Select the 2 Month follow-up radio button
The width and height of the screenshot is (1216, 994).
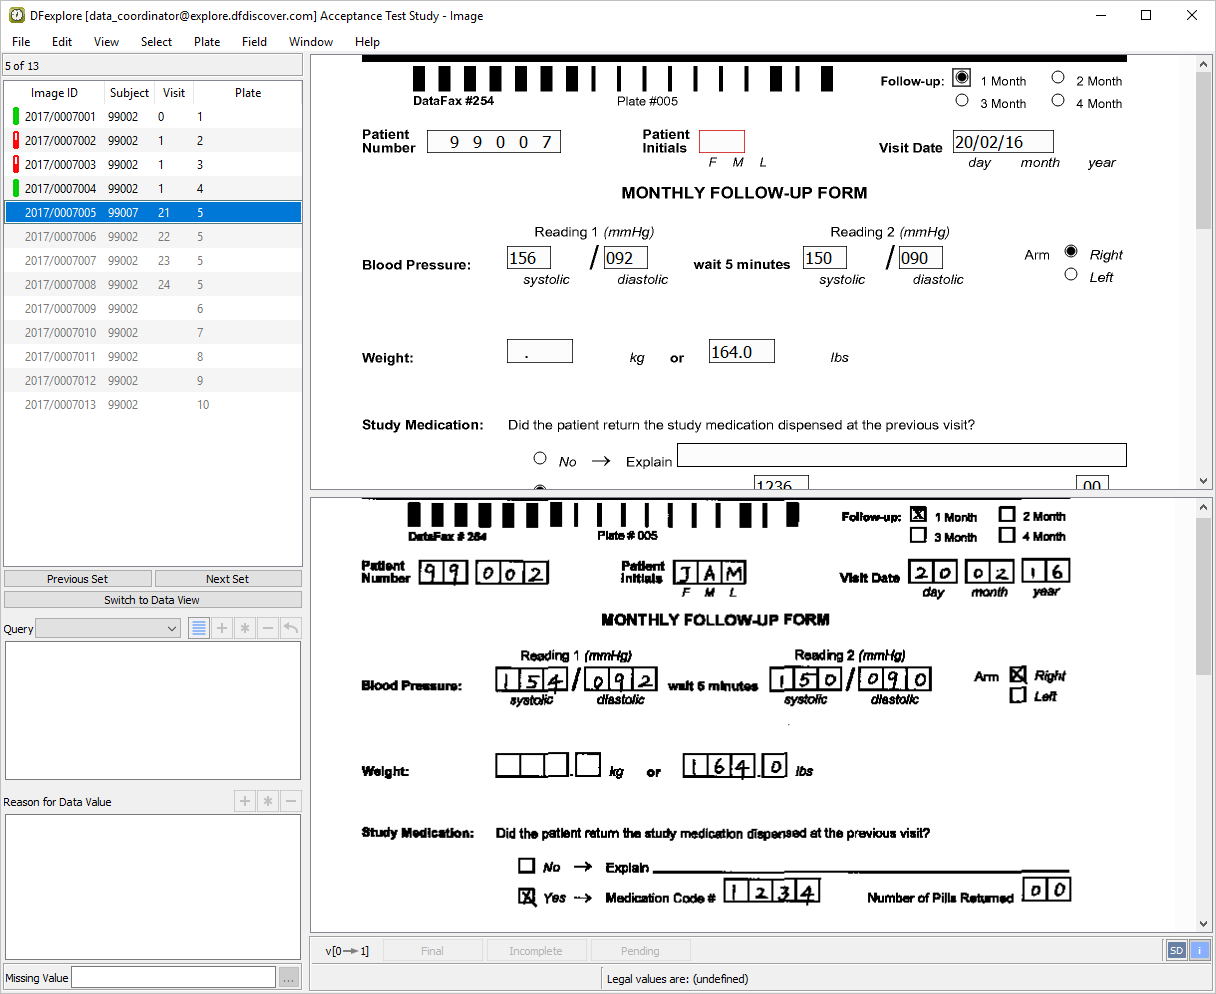(1058, 78)
